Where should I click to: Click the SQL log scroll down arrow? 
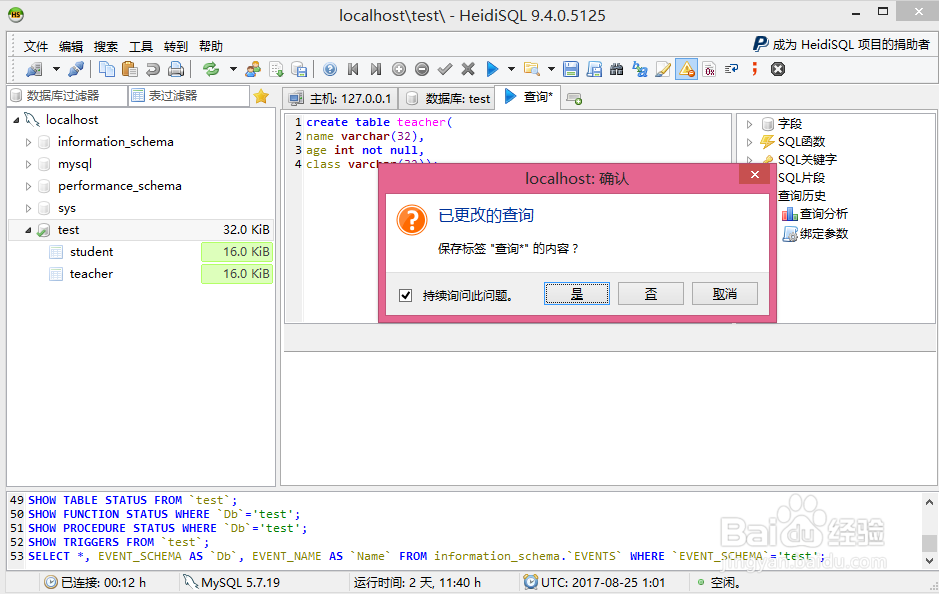tap(929, 561)
